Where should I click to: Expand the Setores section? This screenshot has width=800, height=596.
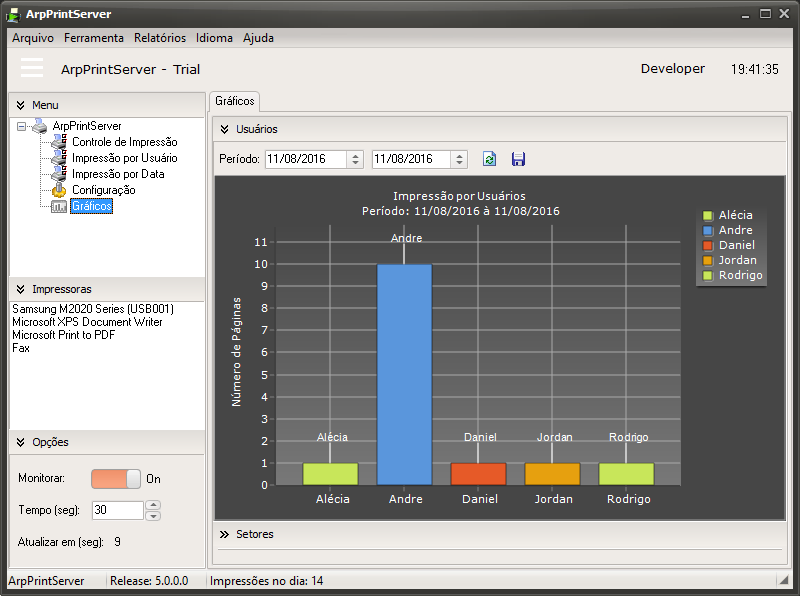pos(224,534)
